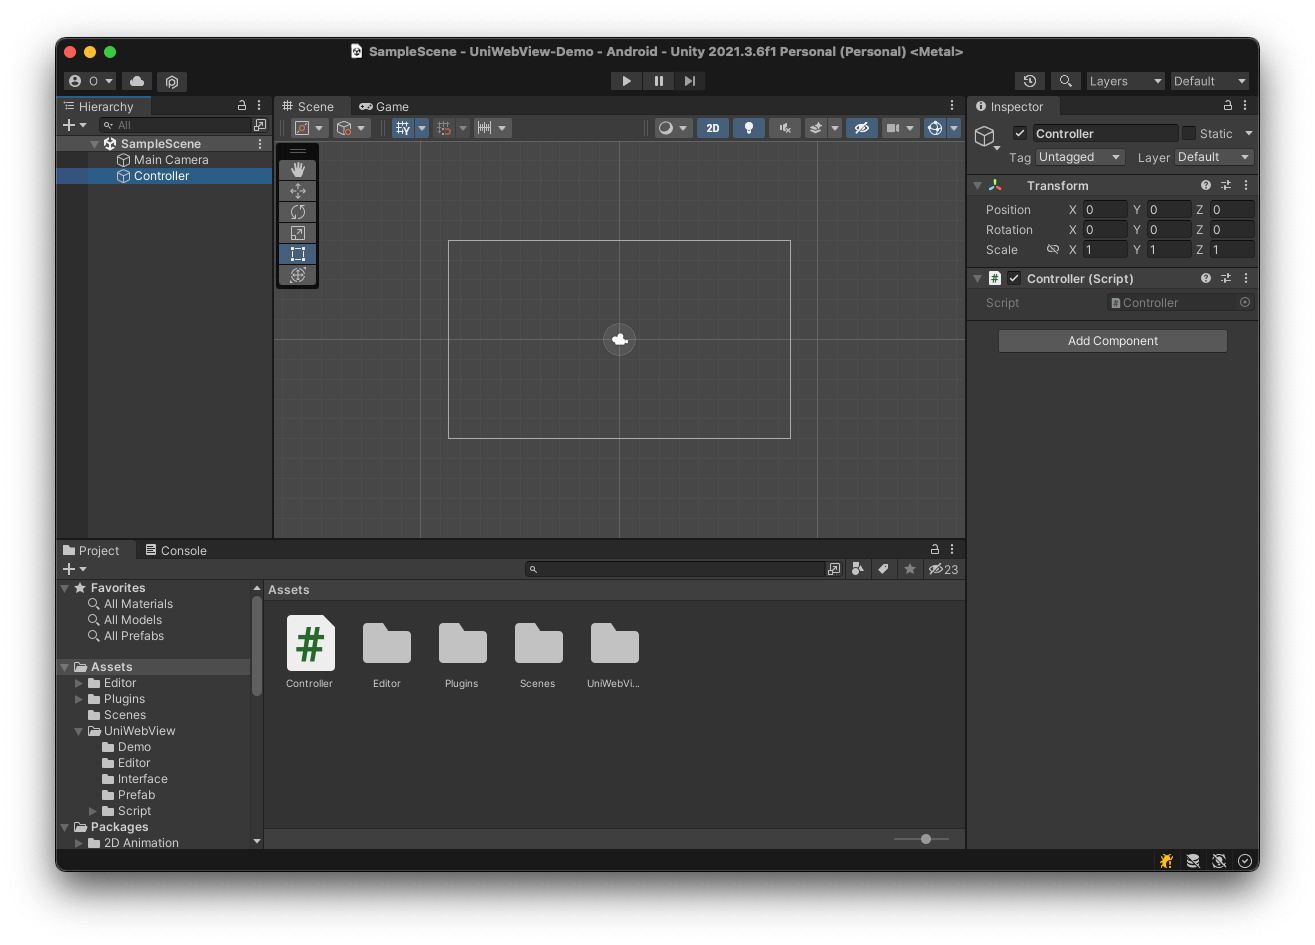Screen dimensions: 1315x945
Task: Uncheck the Controller Script enabled checkbox
Action: click(1014, 279)
